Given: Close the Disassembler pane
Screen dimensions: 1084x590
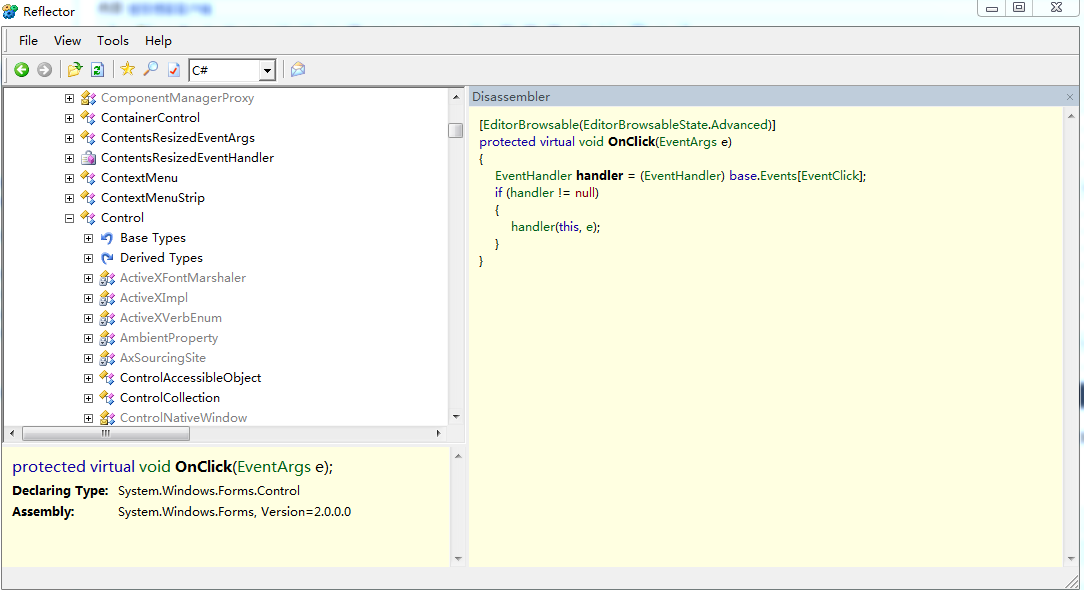Looking at the screenshot, I should pyautogui.click(x=1070, y=98).
